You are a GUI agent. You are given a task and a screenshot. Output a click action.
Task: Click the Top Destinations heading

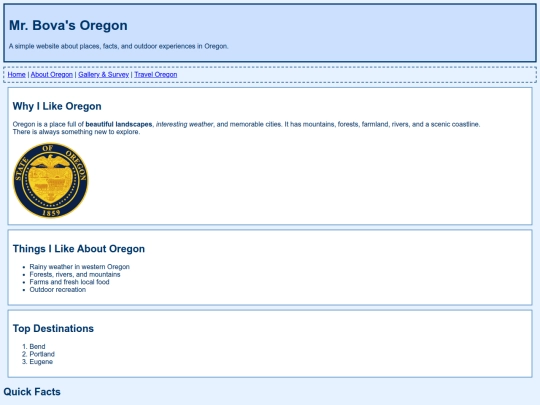[x=53, y=329]
